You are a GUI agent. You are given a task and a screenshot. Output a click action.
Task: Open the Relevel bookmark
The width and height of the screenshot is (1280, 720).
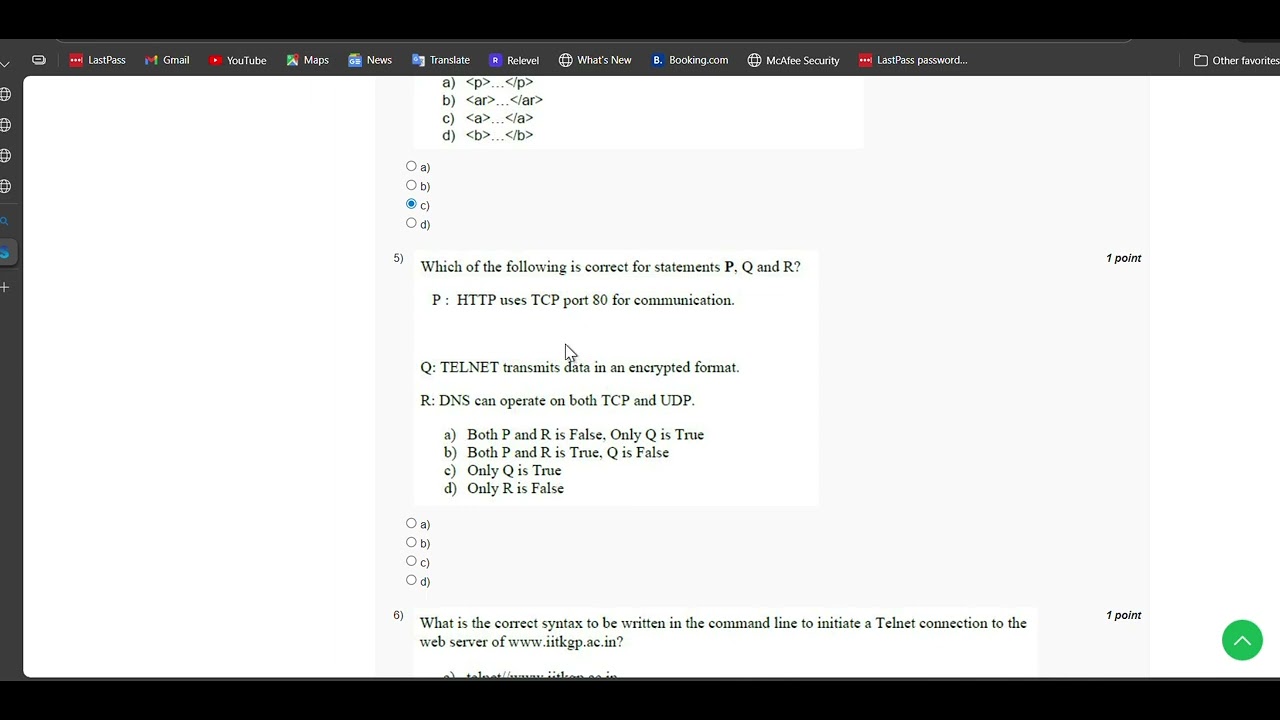tap(514, 60)
